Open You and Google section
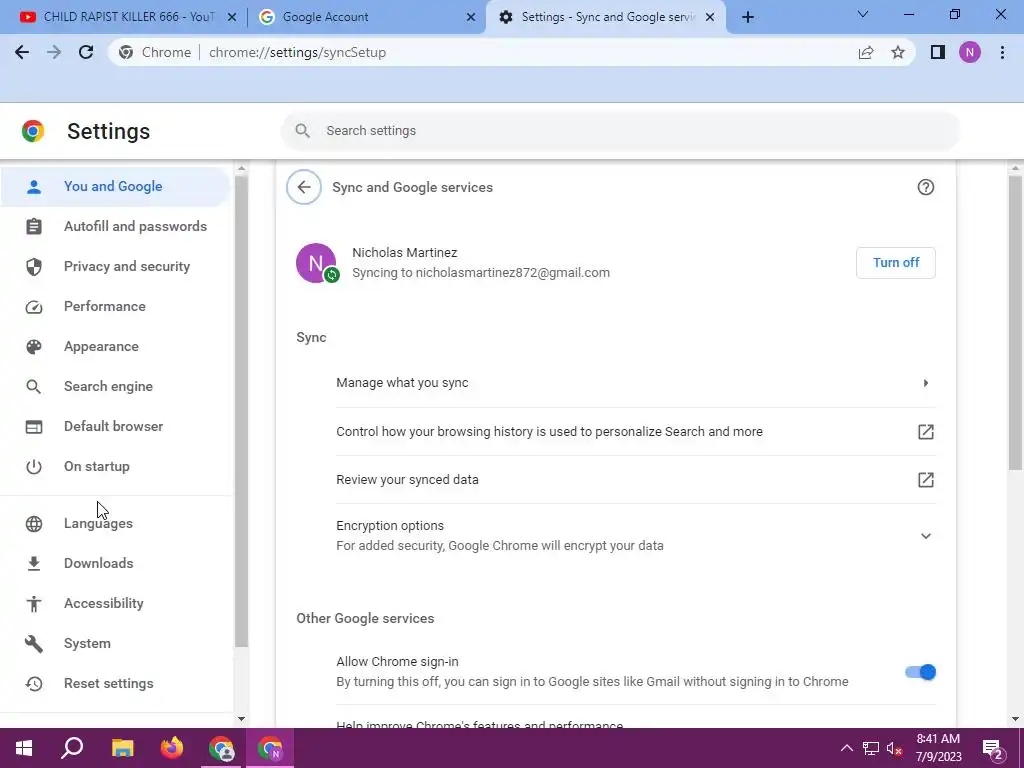Screen dimensions: 1024x768 pos(115,187)
